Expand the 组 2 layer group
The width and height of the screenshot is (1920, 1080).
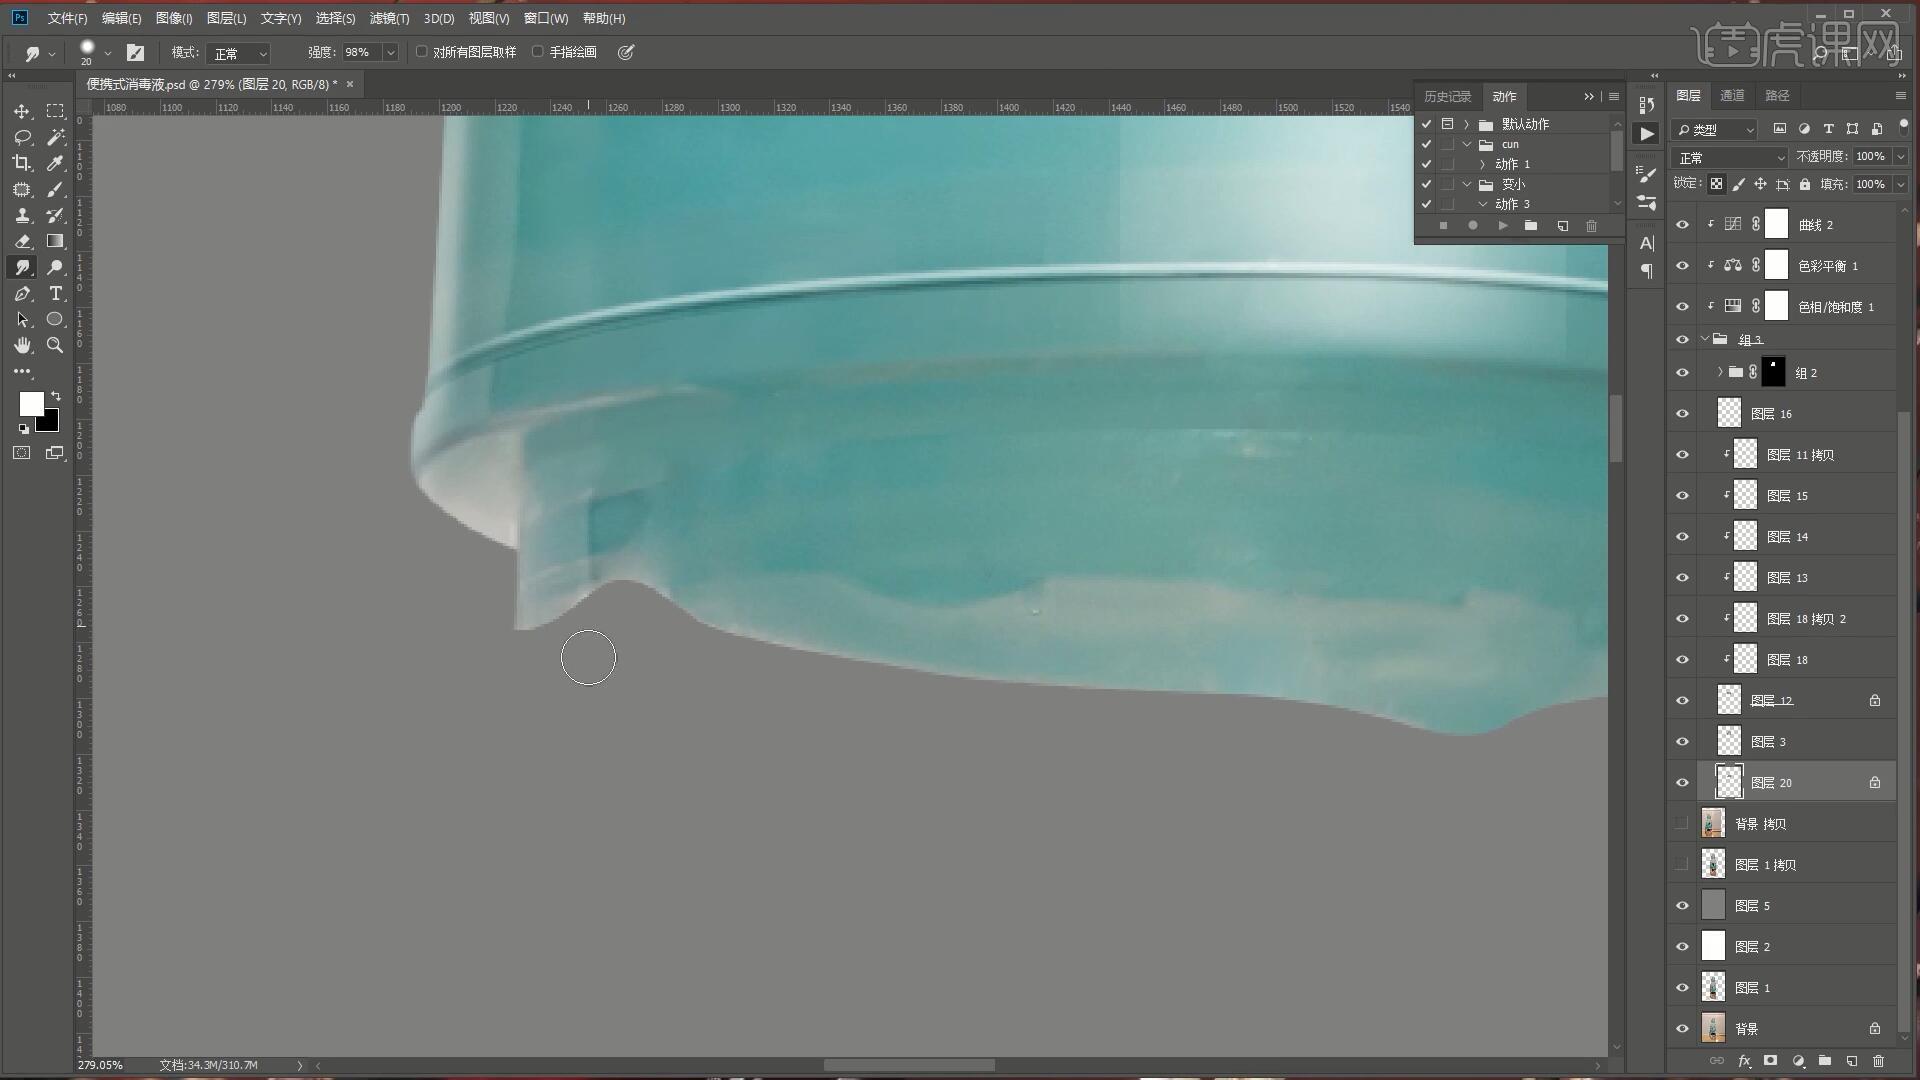(1720, 372)
